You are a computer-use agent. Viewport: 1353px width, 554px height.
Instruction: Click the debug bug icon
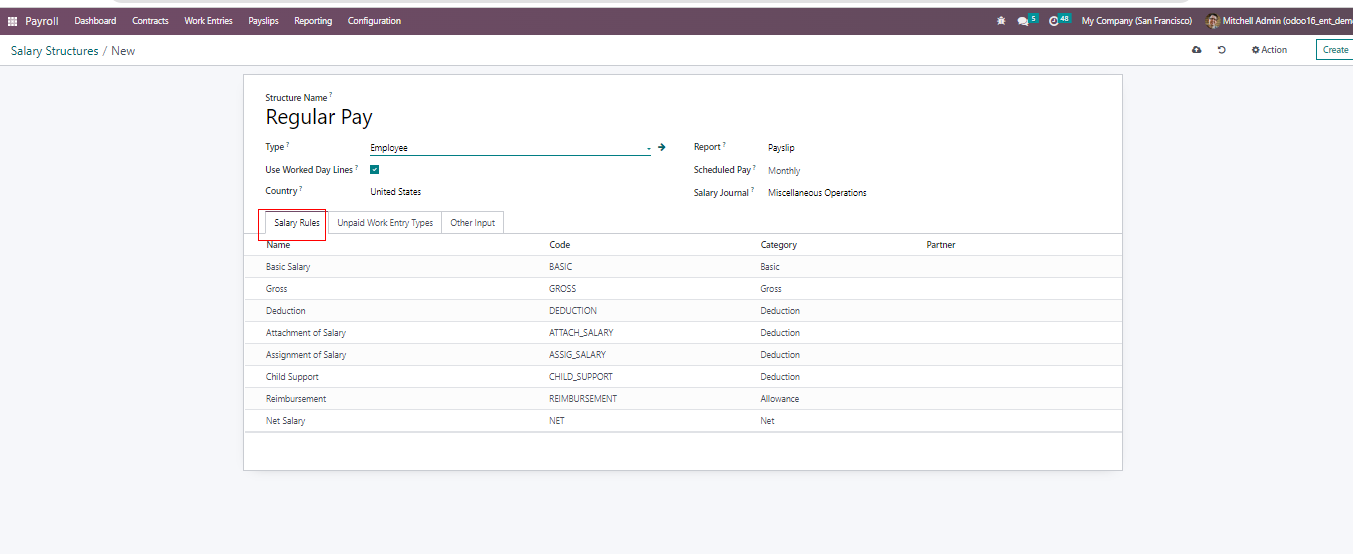[x=1001, y=21]
